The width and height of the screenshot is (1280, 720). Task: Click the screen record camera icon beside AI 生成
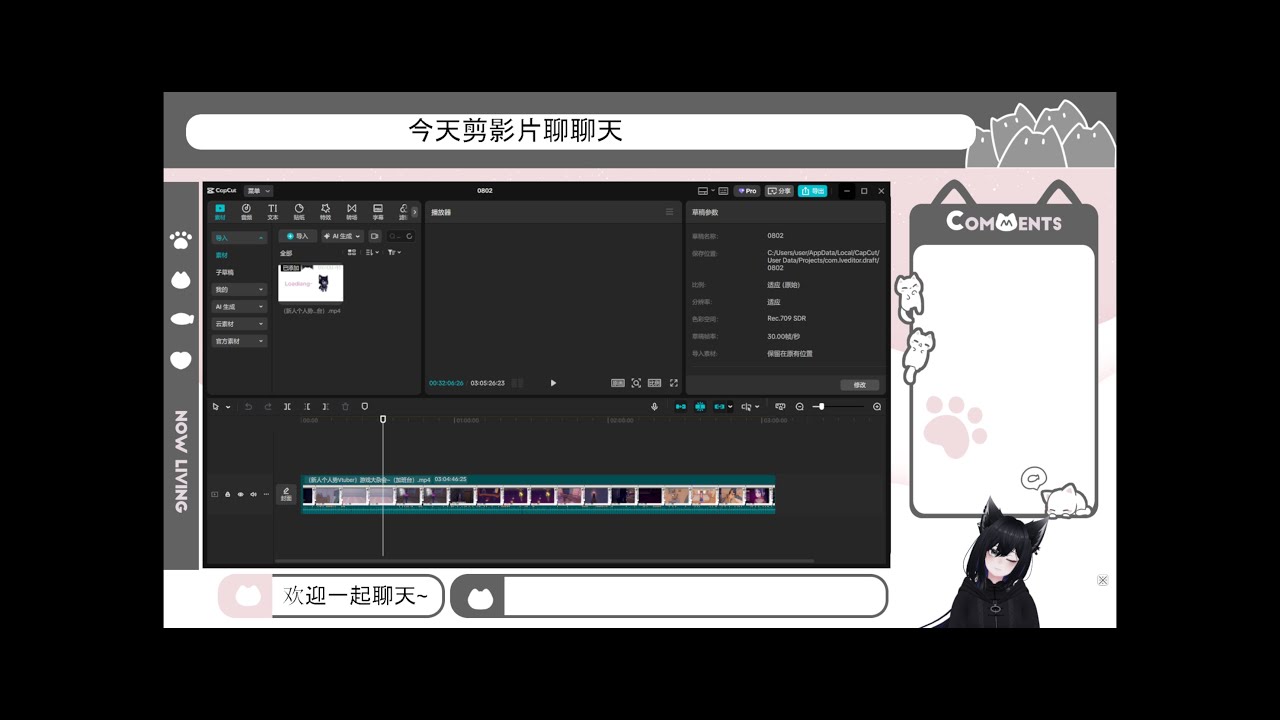375,236
